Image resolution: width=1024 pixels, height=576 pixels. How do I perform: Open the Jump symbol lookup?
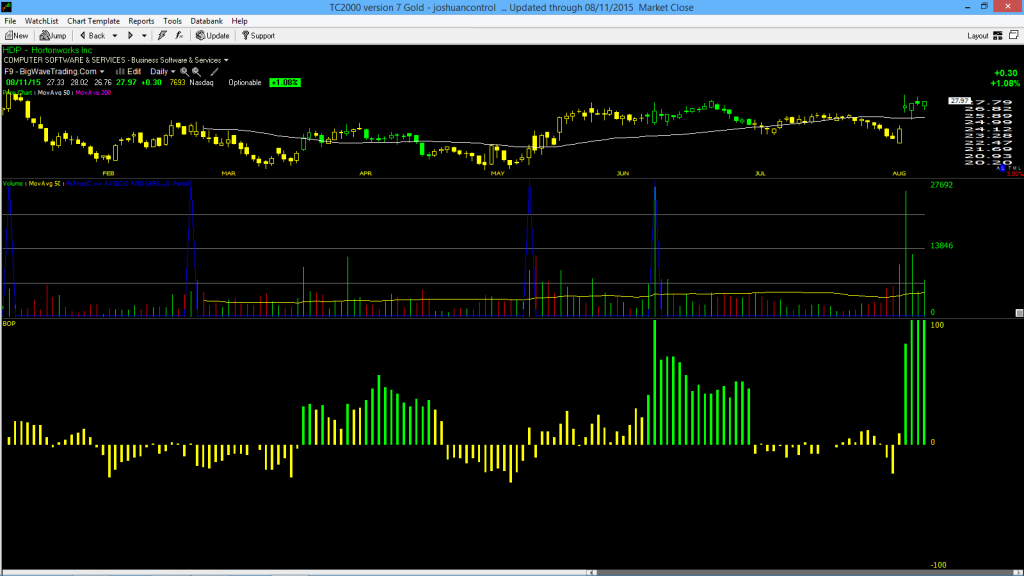pyautogui.click(x=53, y=36)
